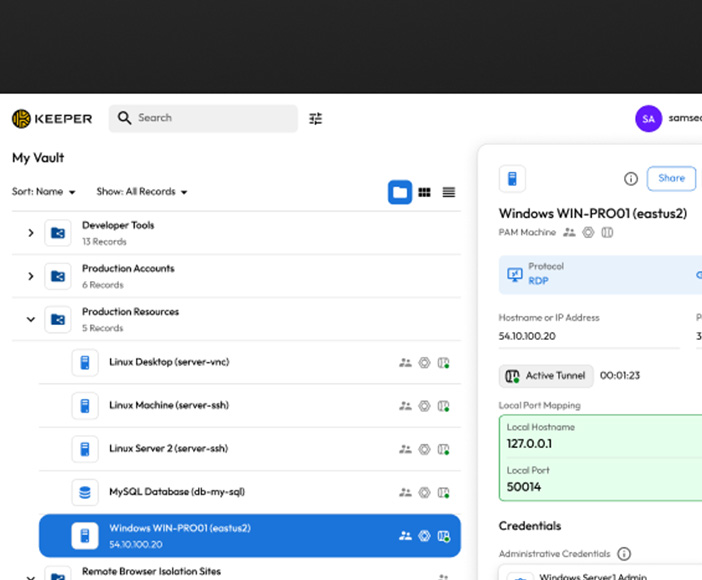Viewport: 702px width, 580px height.
Task: Click the Linux Server 2 record icon
Action: [85, 449]
